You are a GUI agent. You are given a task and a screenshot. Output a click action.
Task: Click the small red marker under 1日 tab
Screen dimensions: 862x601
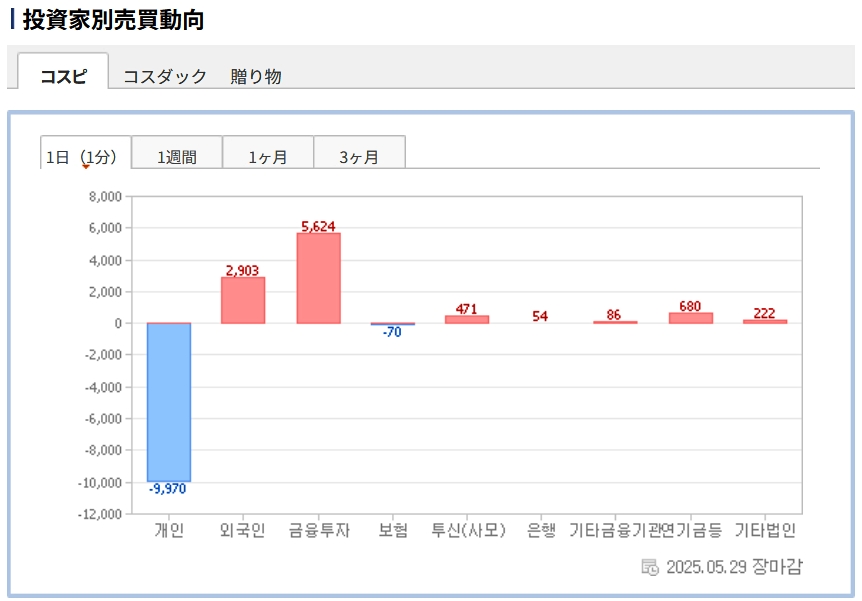85,167
